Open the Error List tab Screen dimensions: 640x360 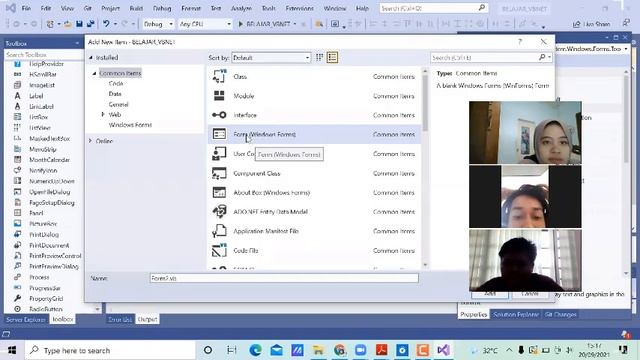coord(120,319)
